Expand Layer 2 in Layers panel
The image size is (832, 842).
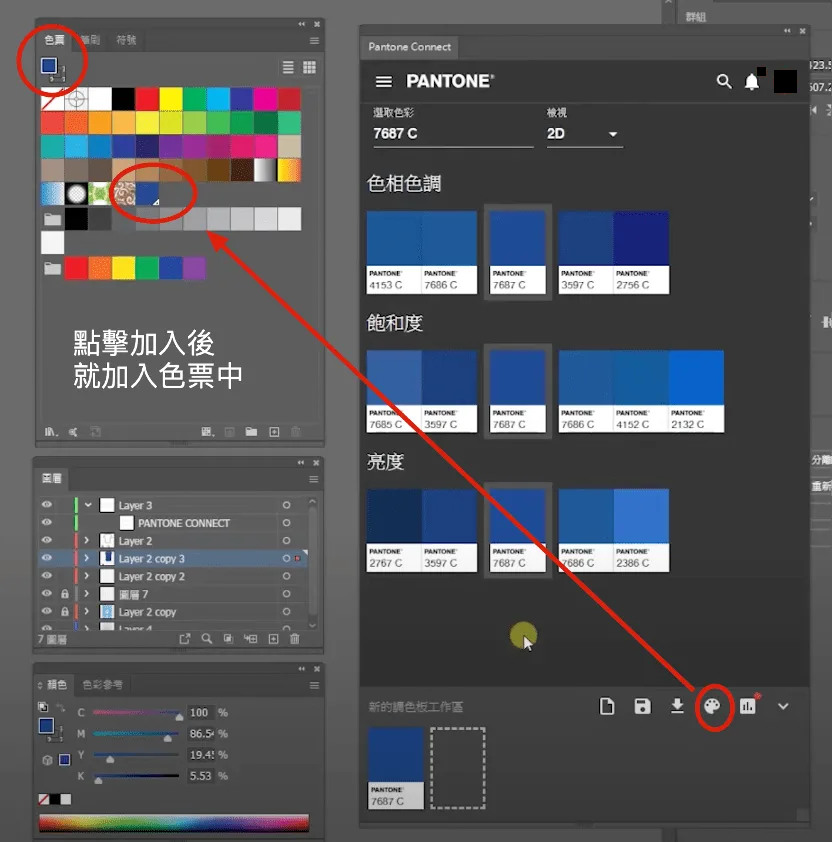tap(86, 540)
